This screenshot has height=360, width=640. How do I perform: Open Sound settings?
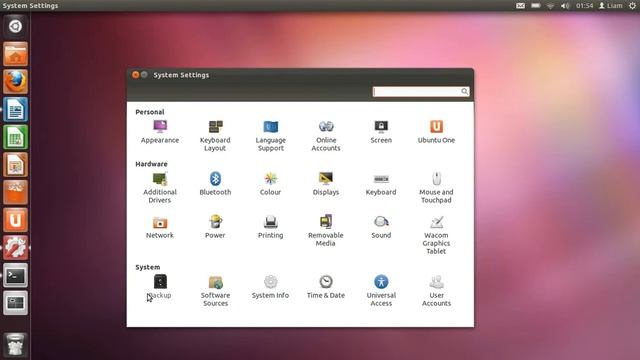click(x=381, y=227)
